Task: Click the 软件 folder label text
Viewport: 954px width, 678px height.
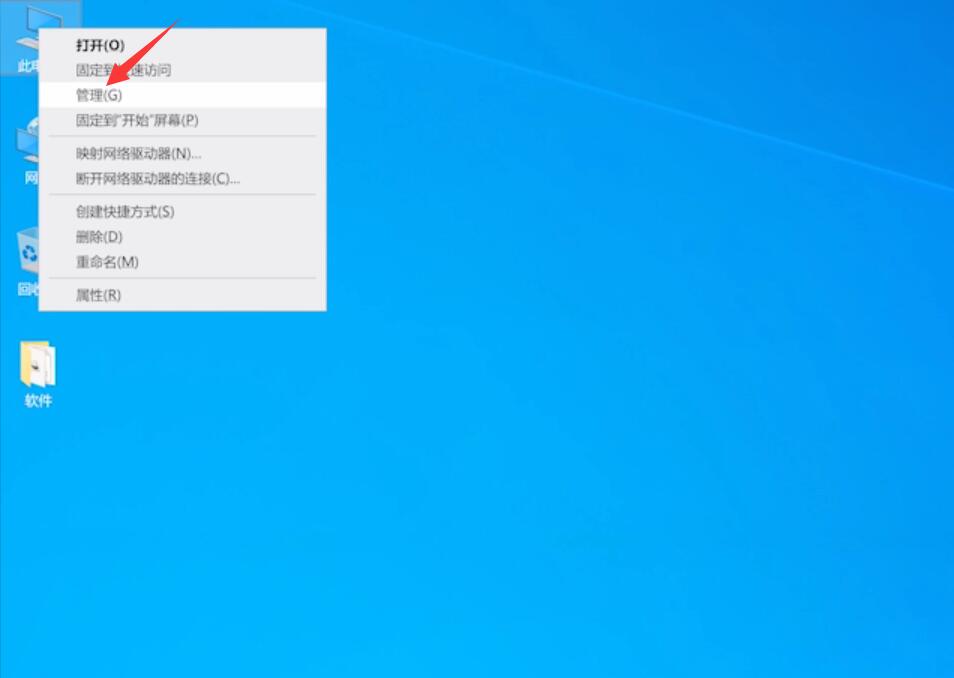Action: pyautogui.click(x=38, y=400)
